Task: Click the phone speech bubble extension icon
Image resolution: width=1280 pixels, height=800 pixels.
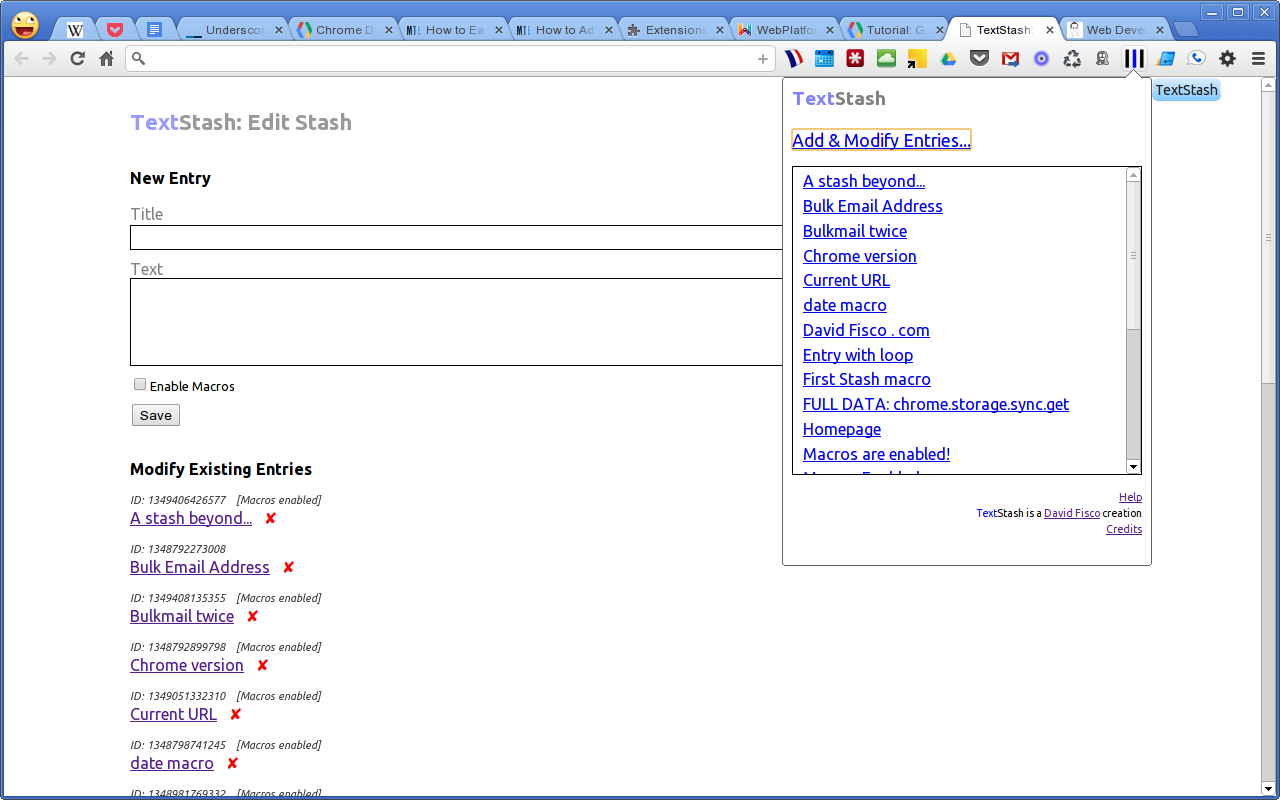Action: (1196, 59)
